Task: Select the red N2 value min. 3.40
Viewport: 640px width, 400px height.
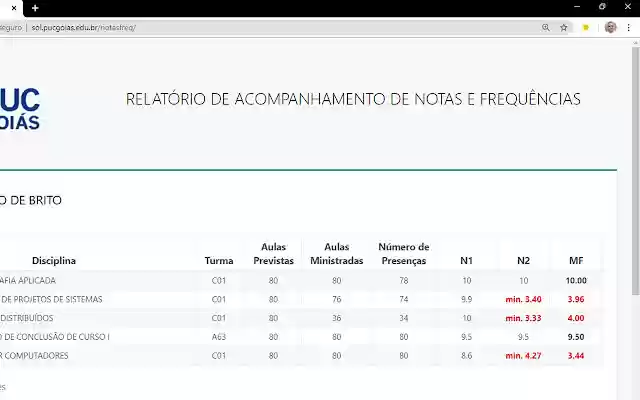Action: click(523, 299)
